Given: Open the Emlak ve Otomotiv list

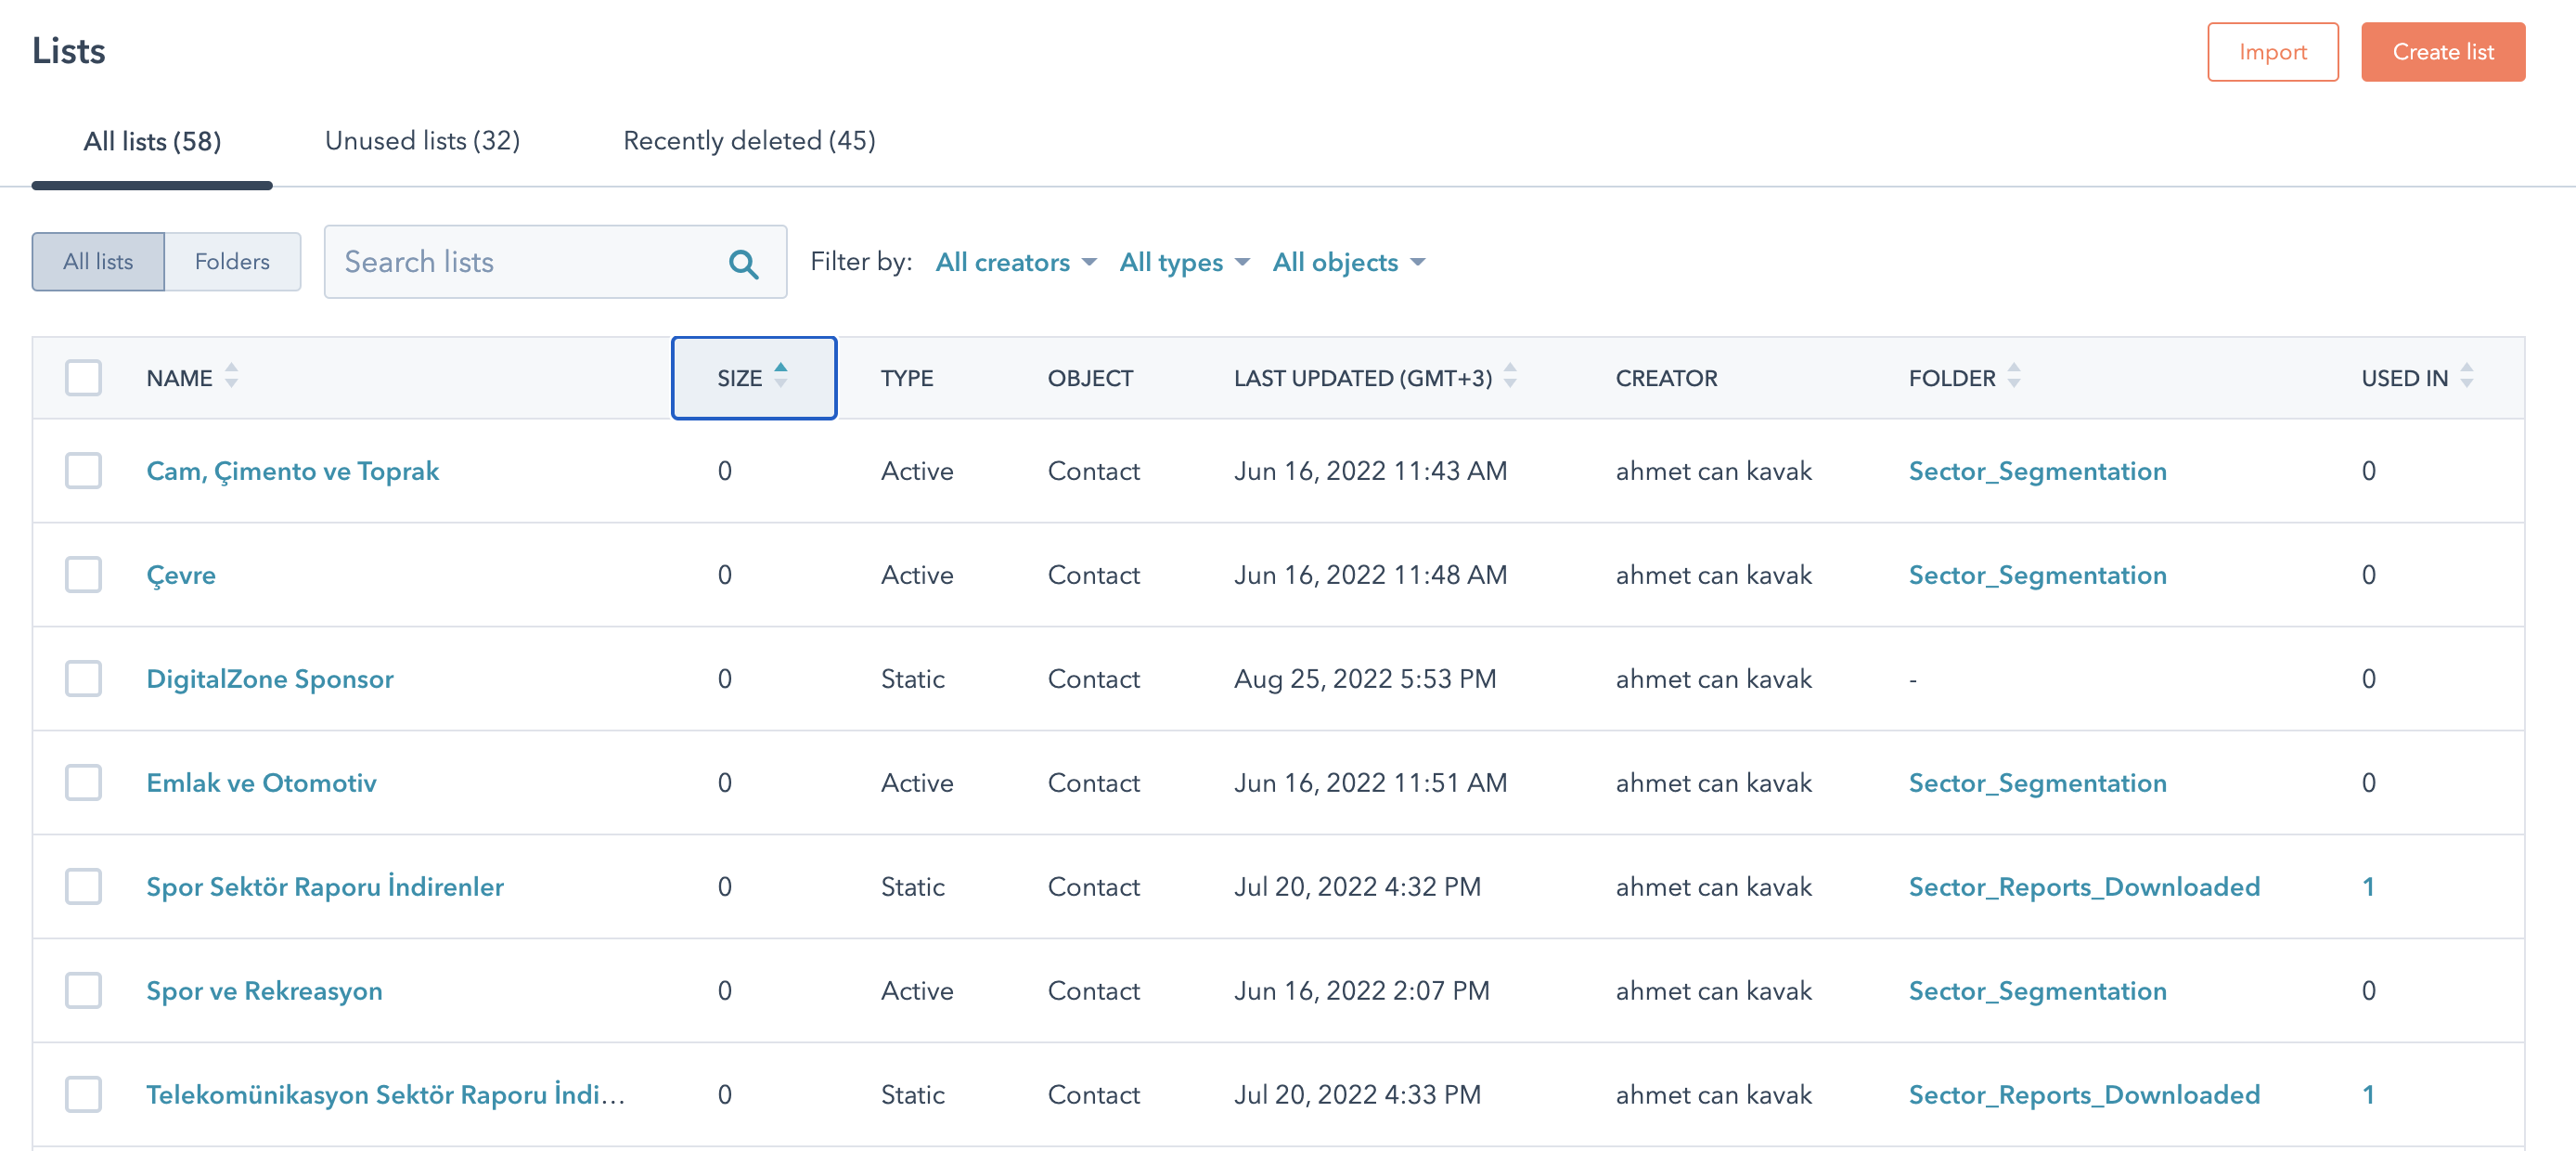Looking at the screenshot, I should [x=261, y=783].
